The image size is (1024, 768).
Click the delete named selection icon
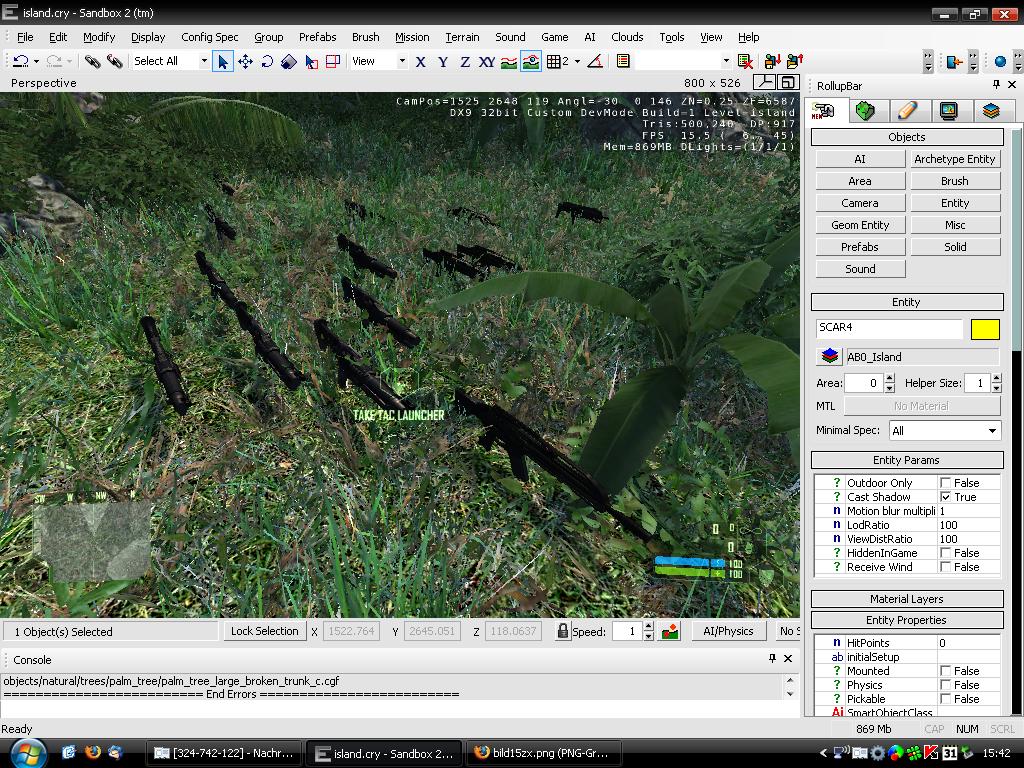[x=744, y=61]
